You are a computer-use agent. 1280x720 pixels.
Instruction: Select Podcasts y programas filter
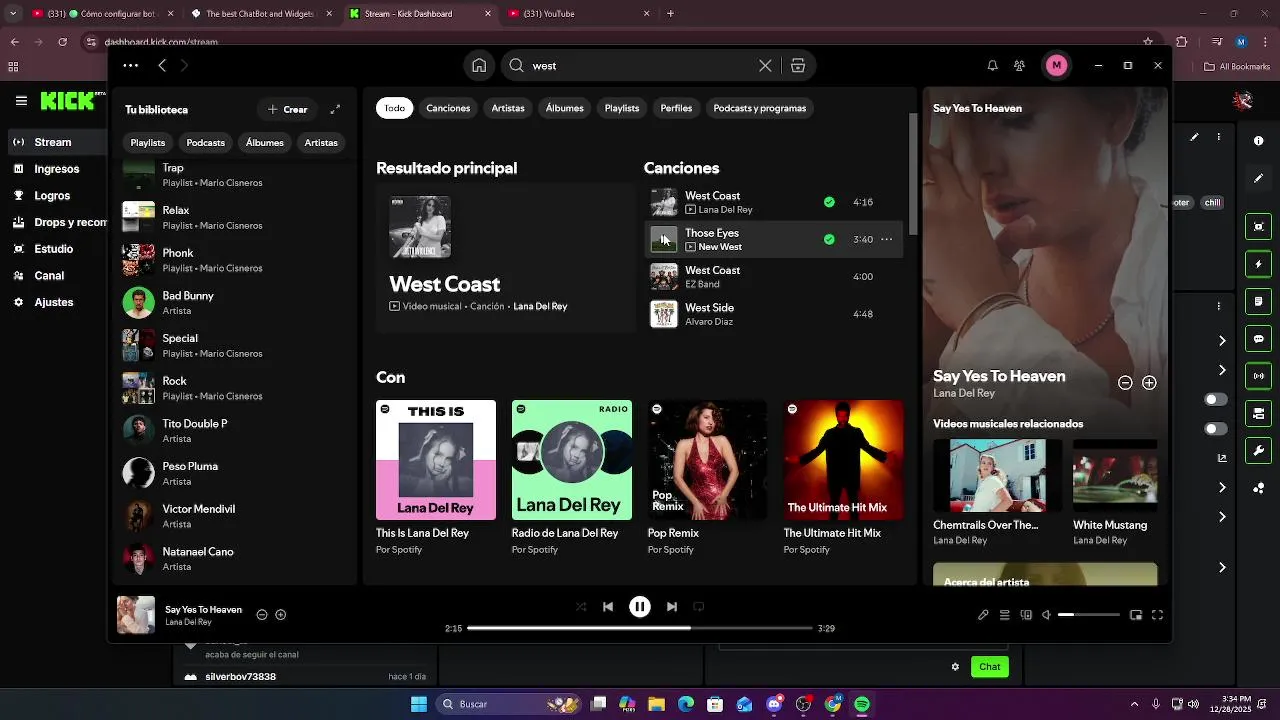pyautogui.click(x=760, y=108)
